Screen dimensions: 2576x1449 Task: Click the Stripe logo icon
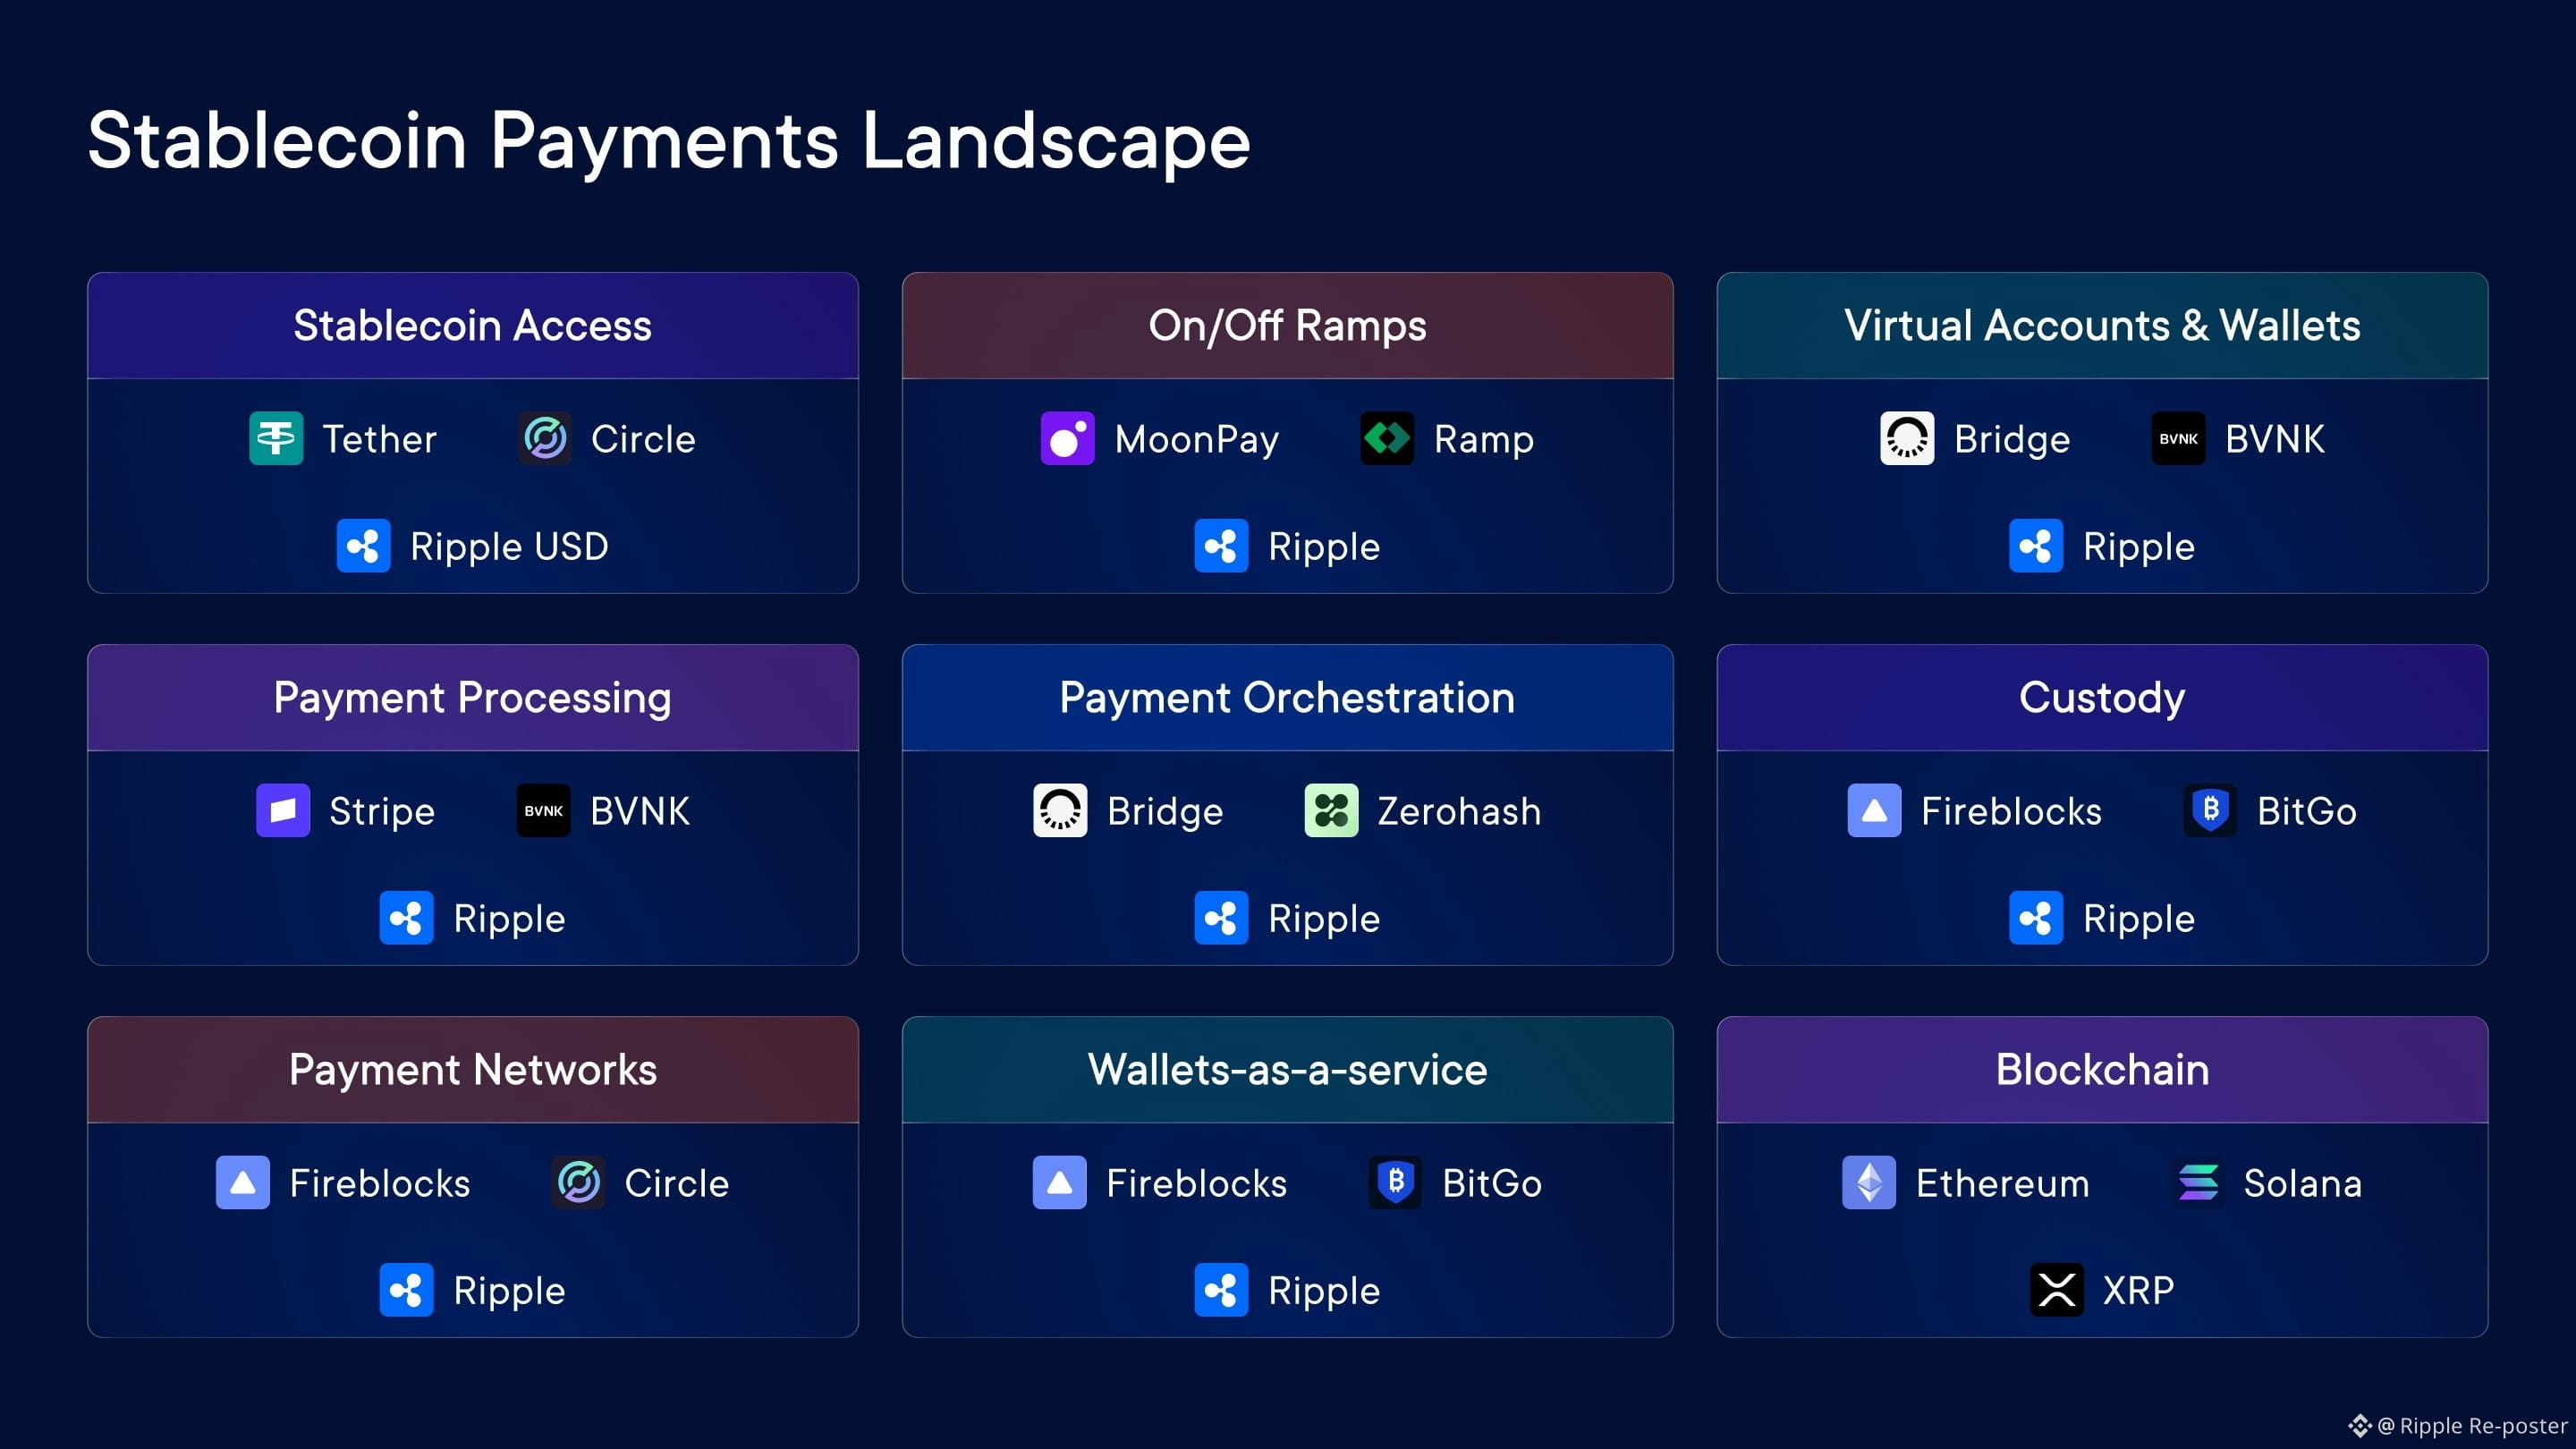click(283, 810)
